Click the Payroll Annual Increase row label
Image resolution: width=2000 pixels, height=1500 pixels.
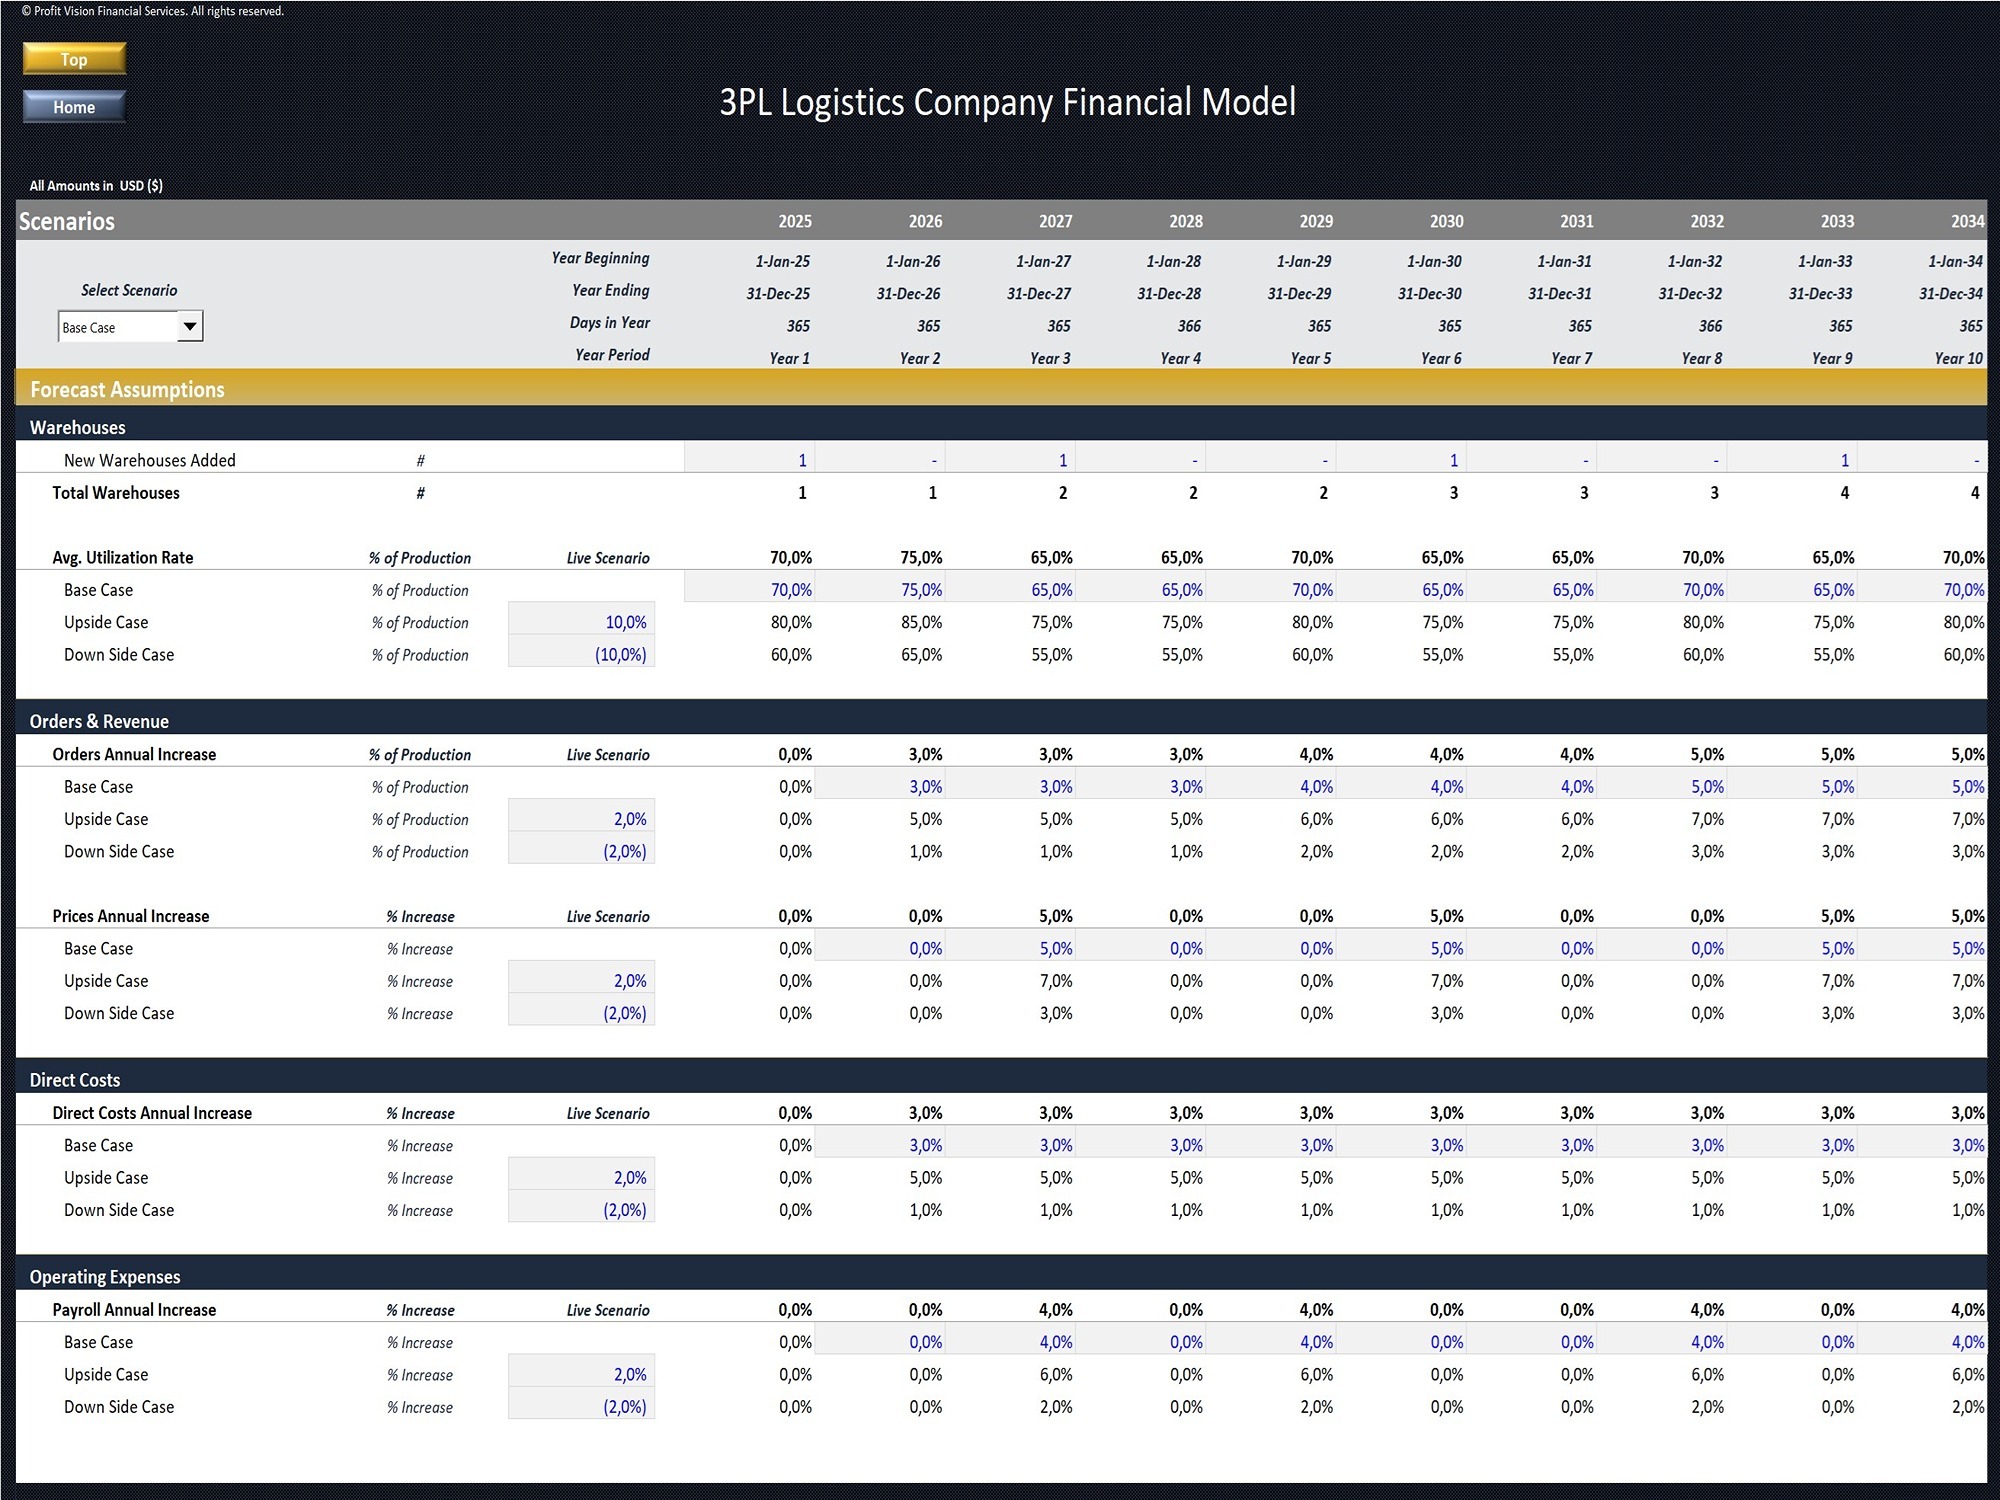click(x=134, y=1310)
